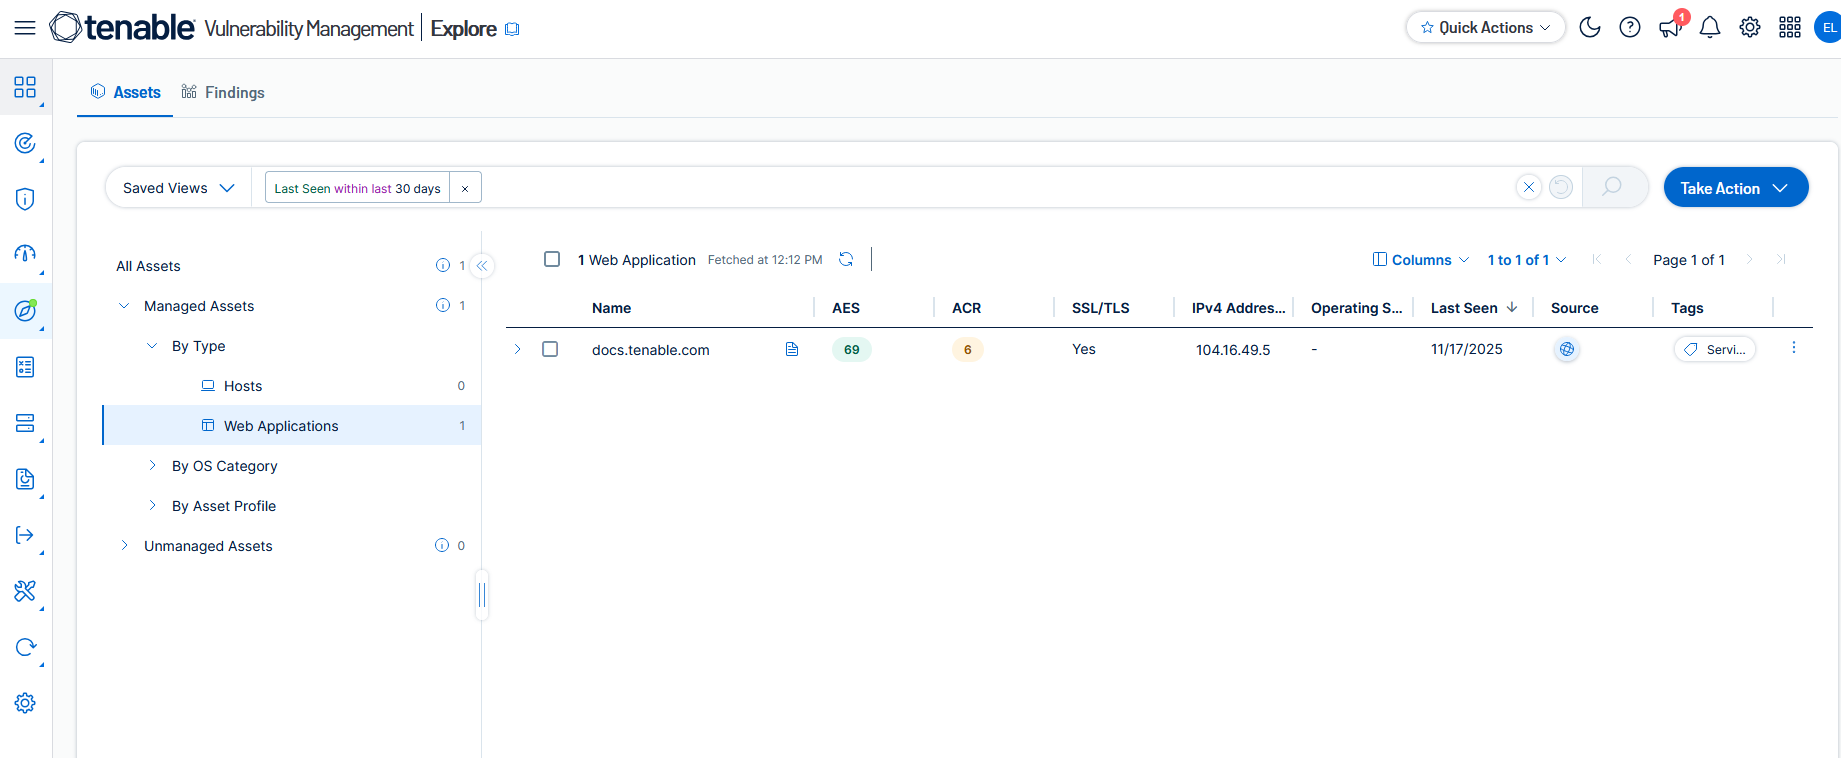Collapse the asset tree panel arrow
Image resolution: width=1841 pixels, height=758 pixels.
pyautogui.click(x=482, y=266)
